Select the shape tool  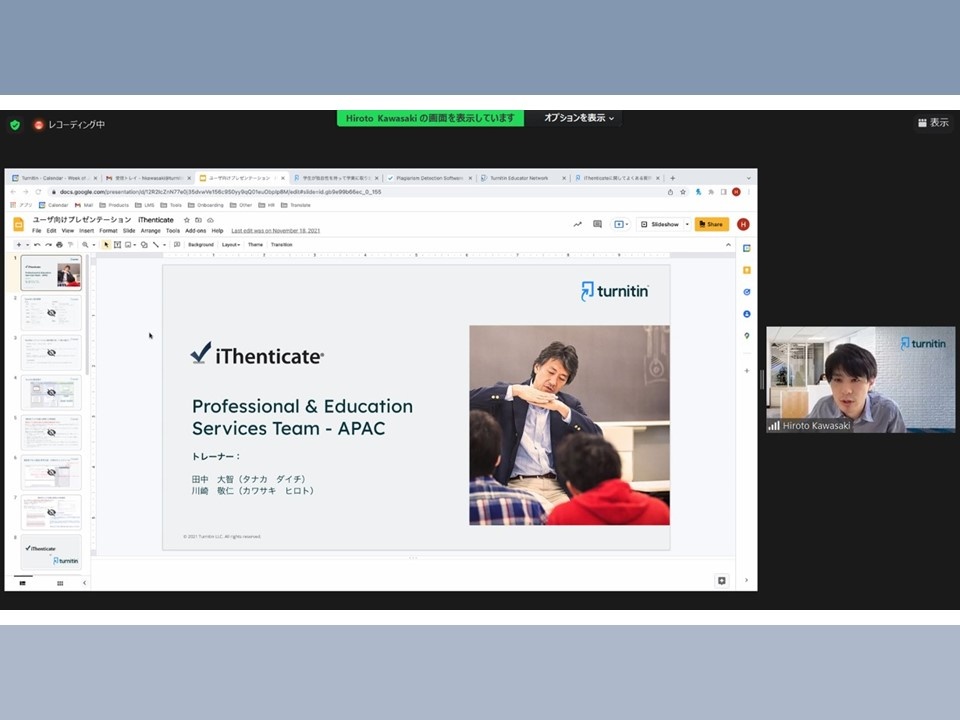[x=144, y=245]
